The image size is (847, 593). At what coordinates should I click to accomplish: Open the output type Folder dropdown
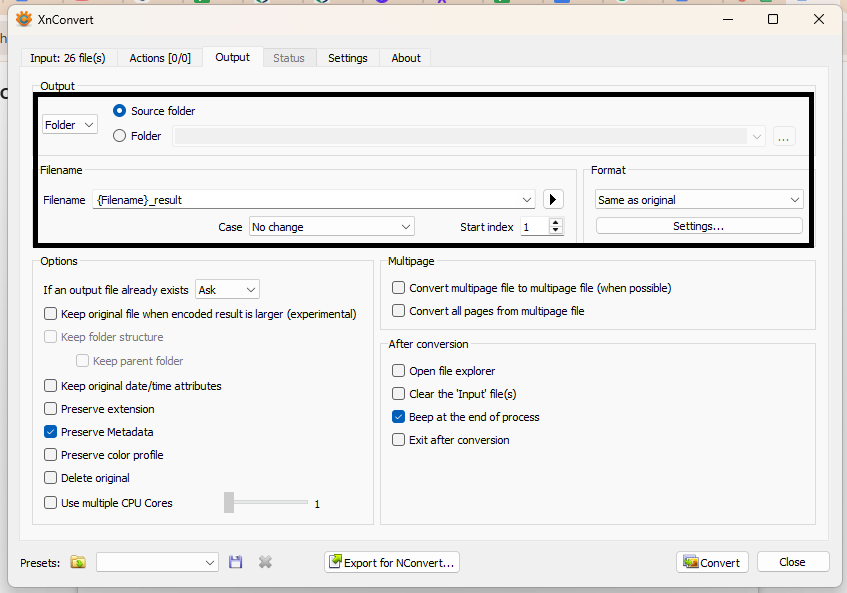pos(70,125)
